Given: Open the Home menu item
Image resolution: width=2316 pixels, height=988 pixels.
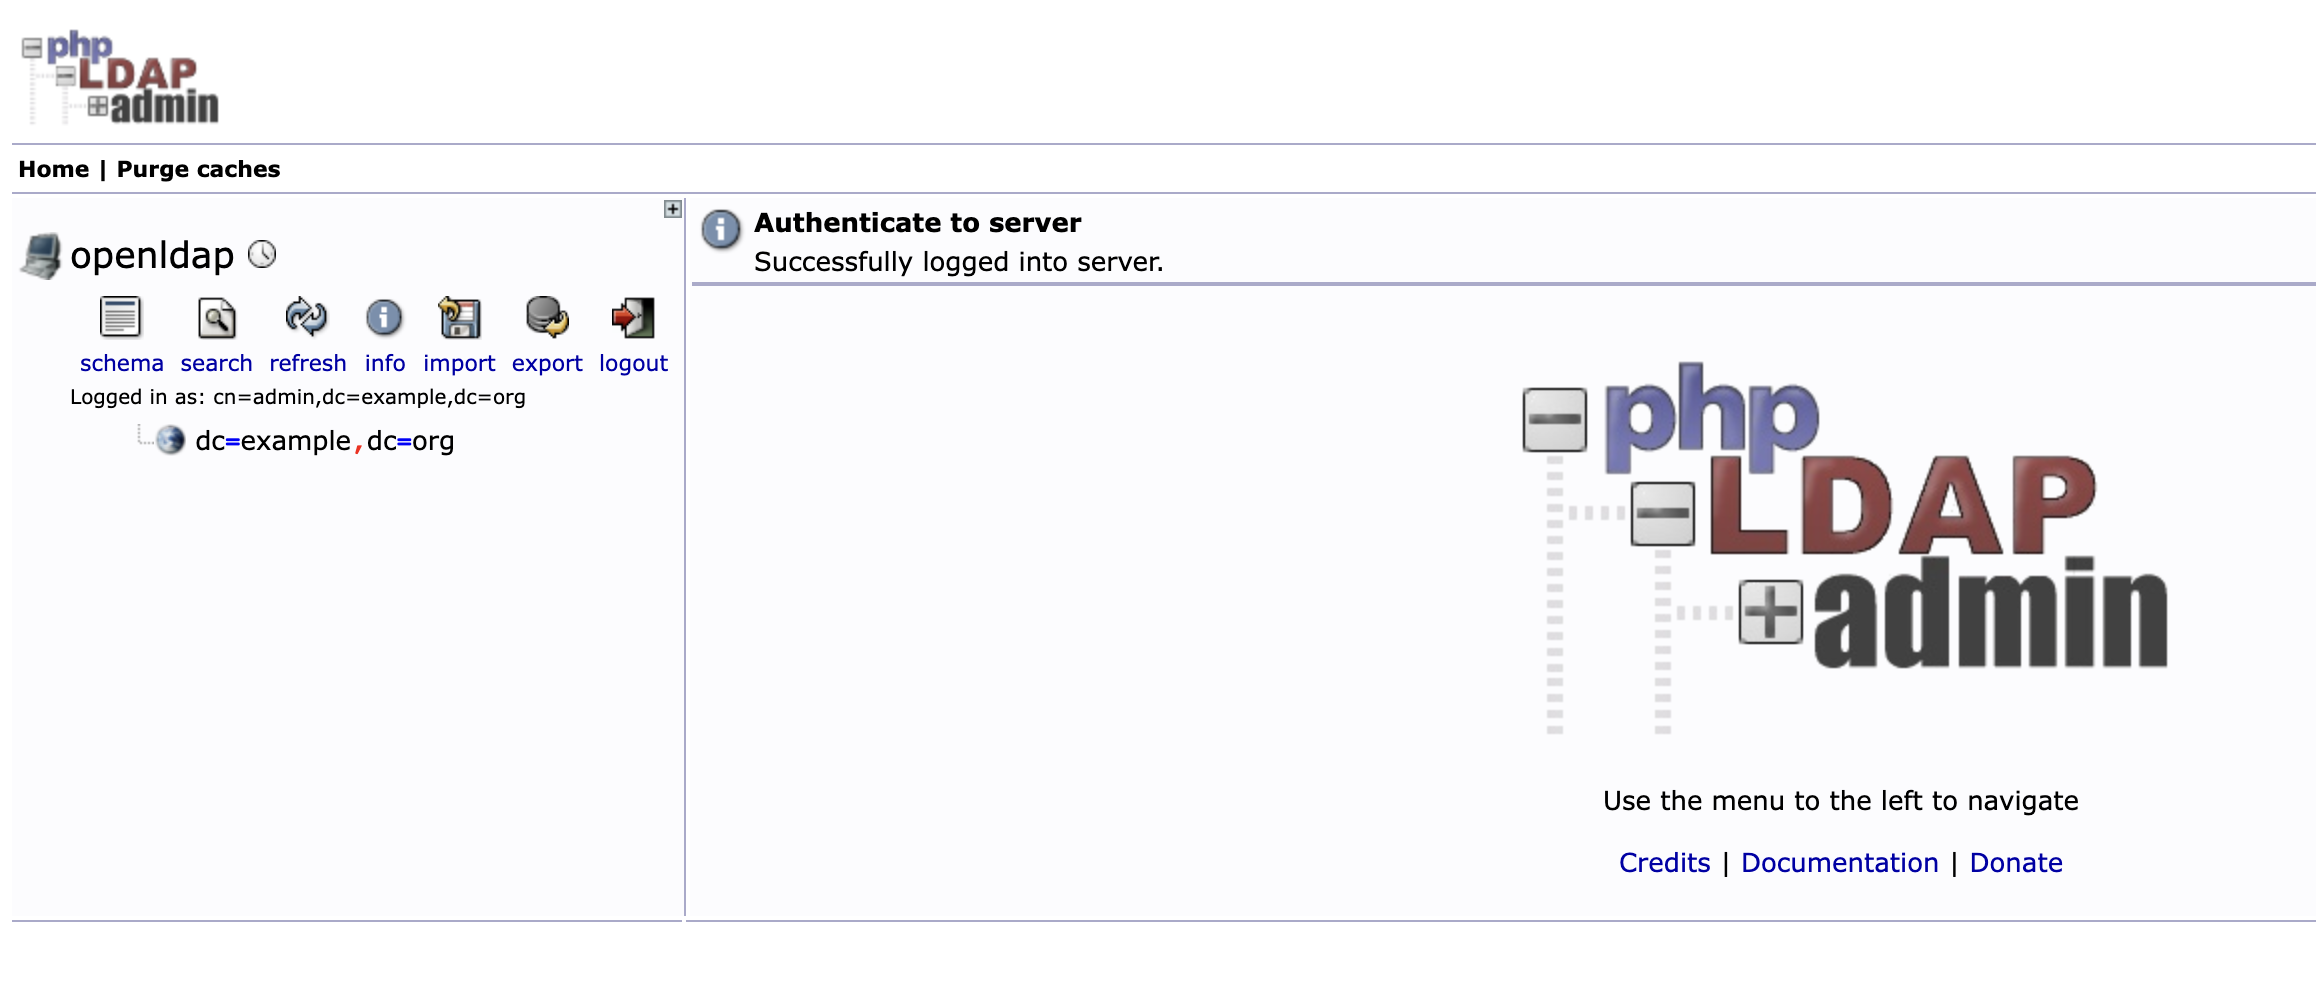Looking at the screenshot, I should 54,169.
